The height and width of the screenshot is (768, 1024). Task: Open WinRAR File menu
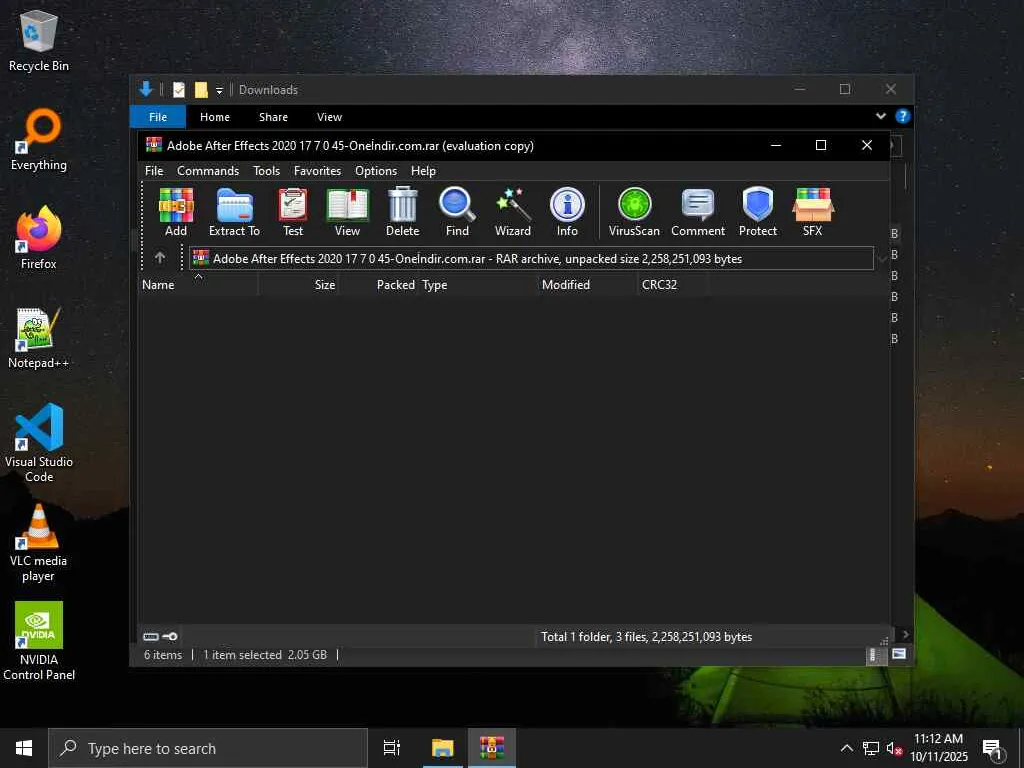(x=154, y=170)
